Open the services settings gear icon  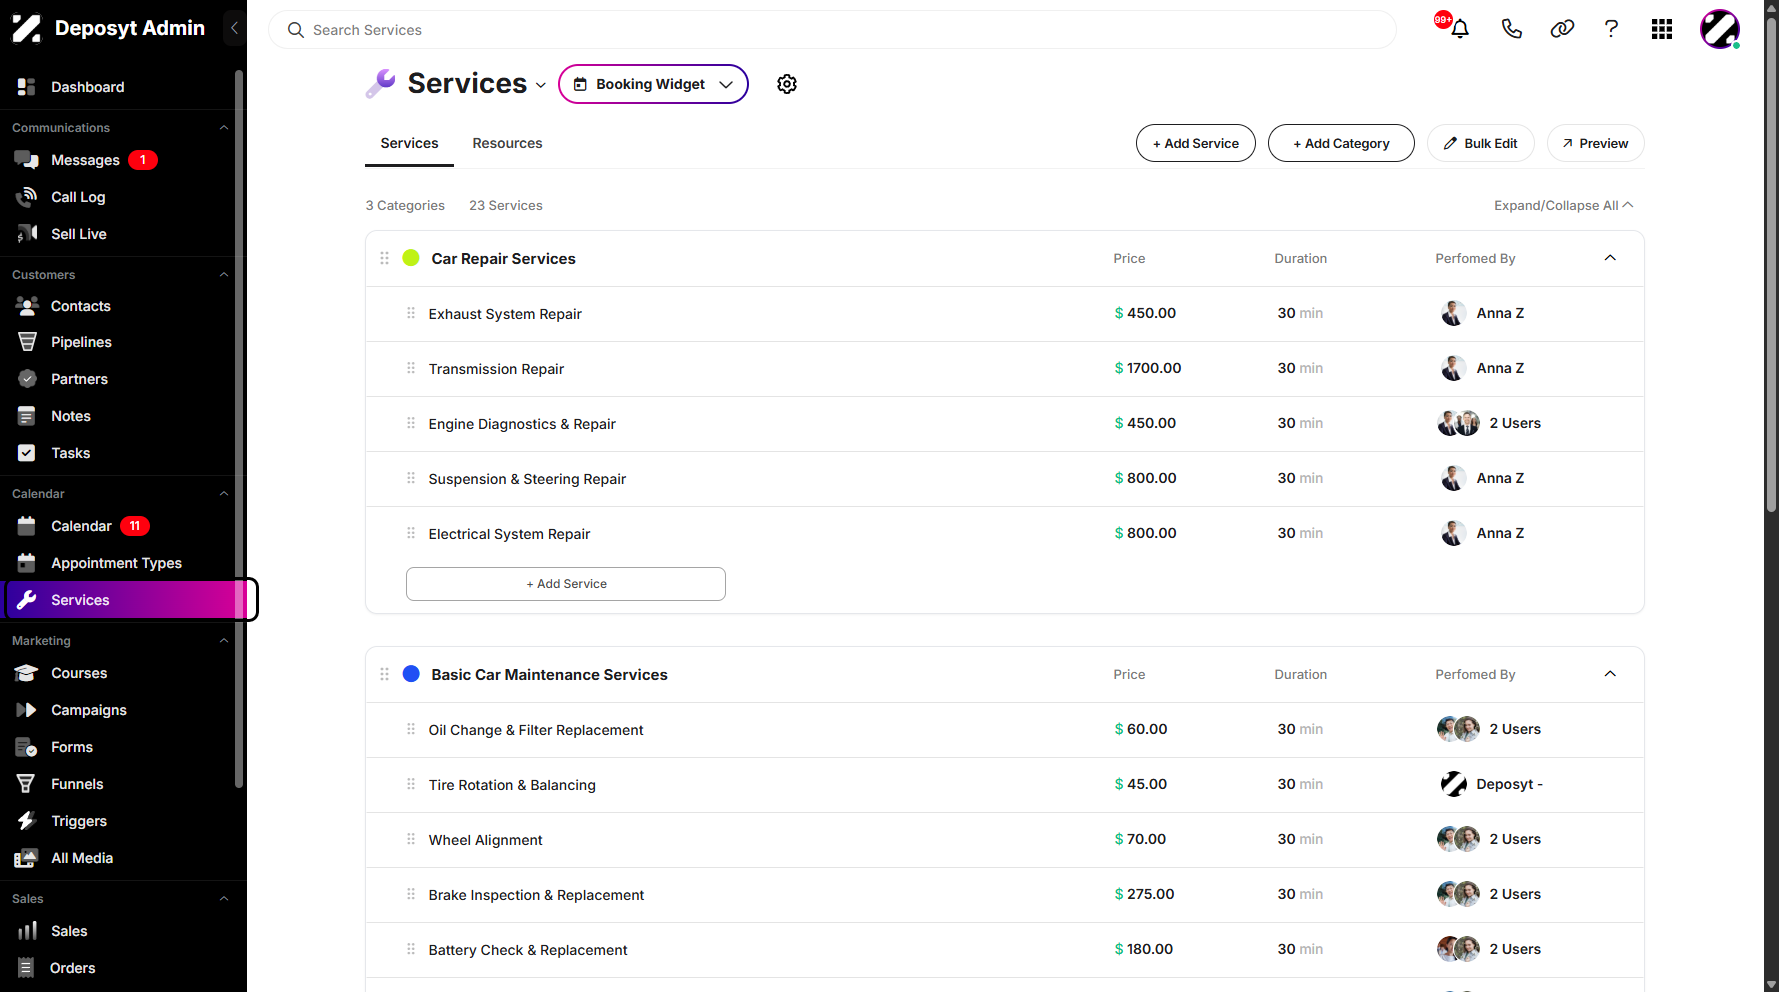click(787, 84)
